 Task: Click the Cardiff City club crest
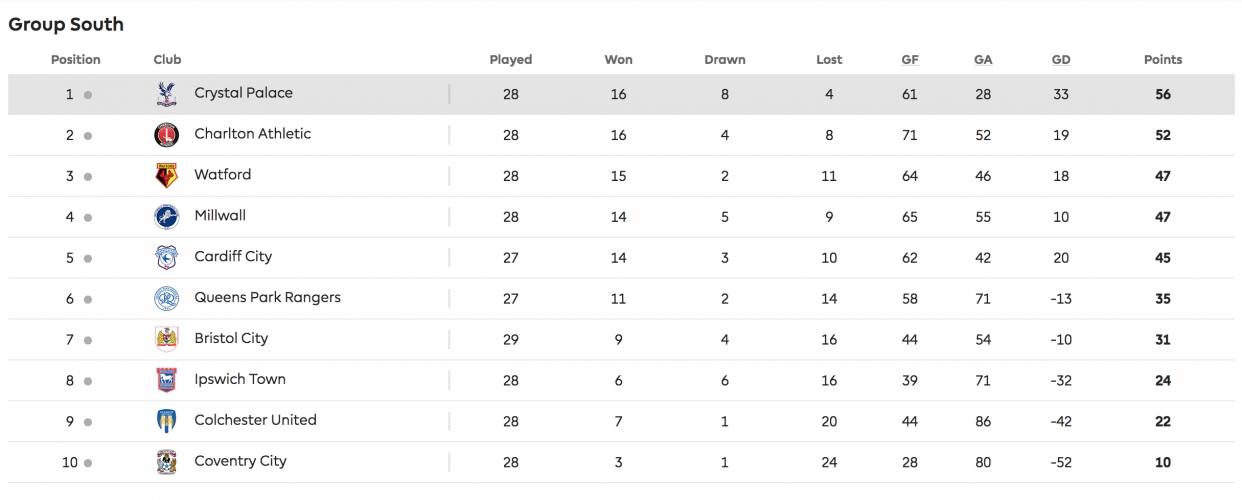[166, 258]
